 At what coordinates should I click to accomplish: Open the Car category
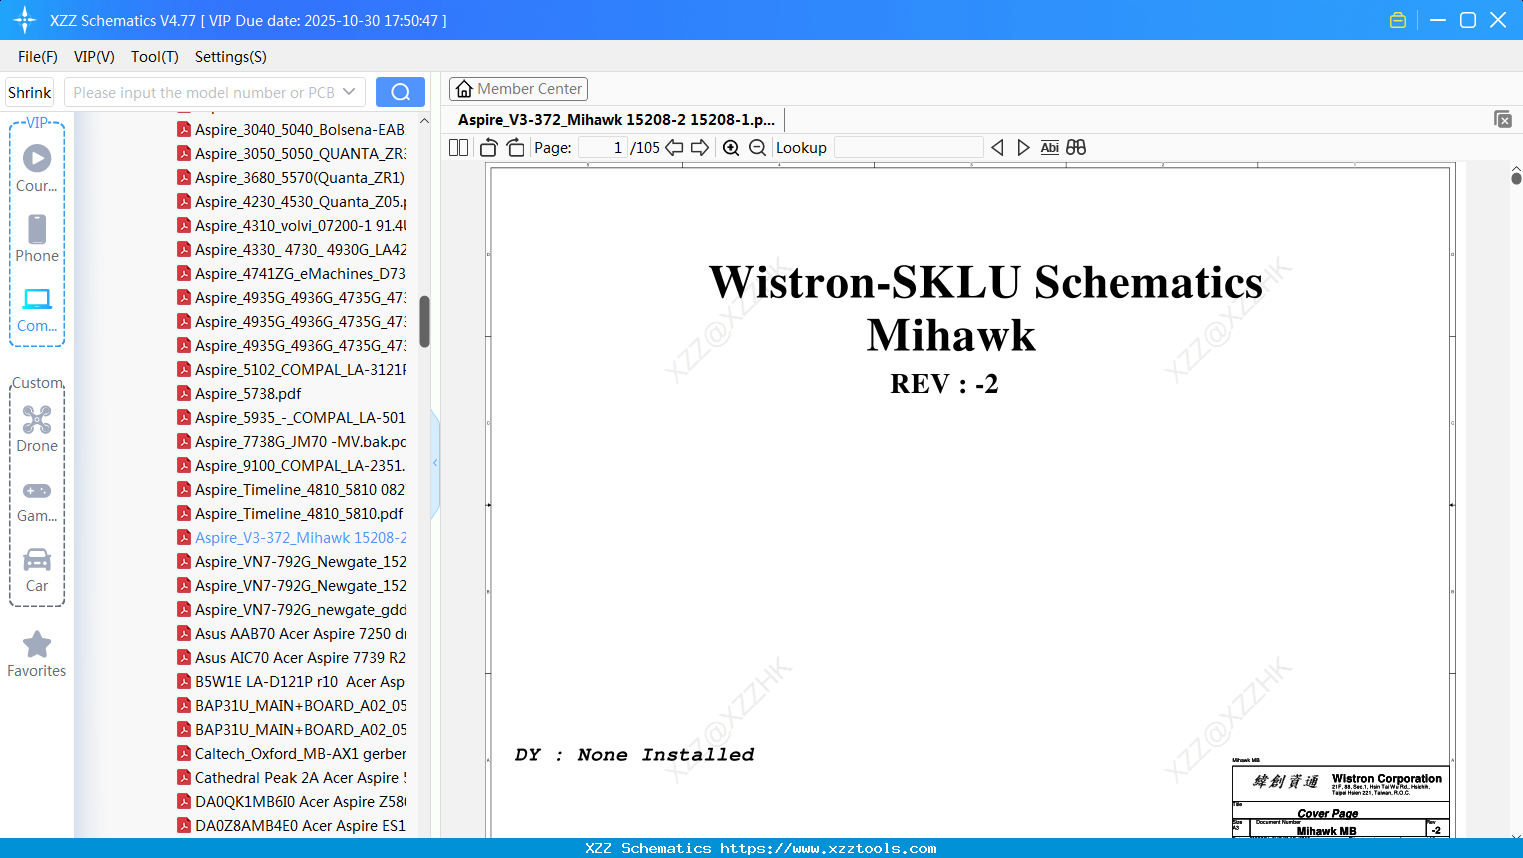37,570
